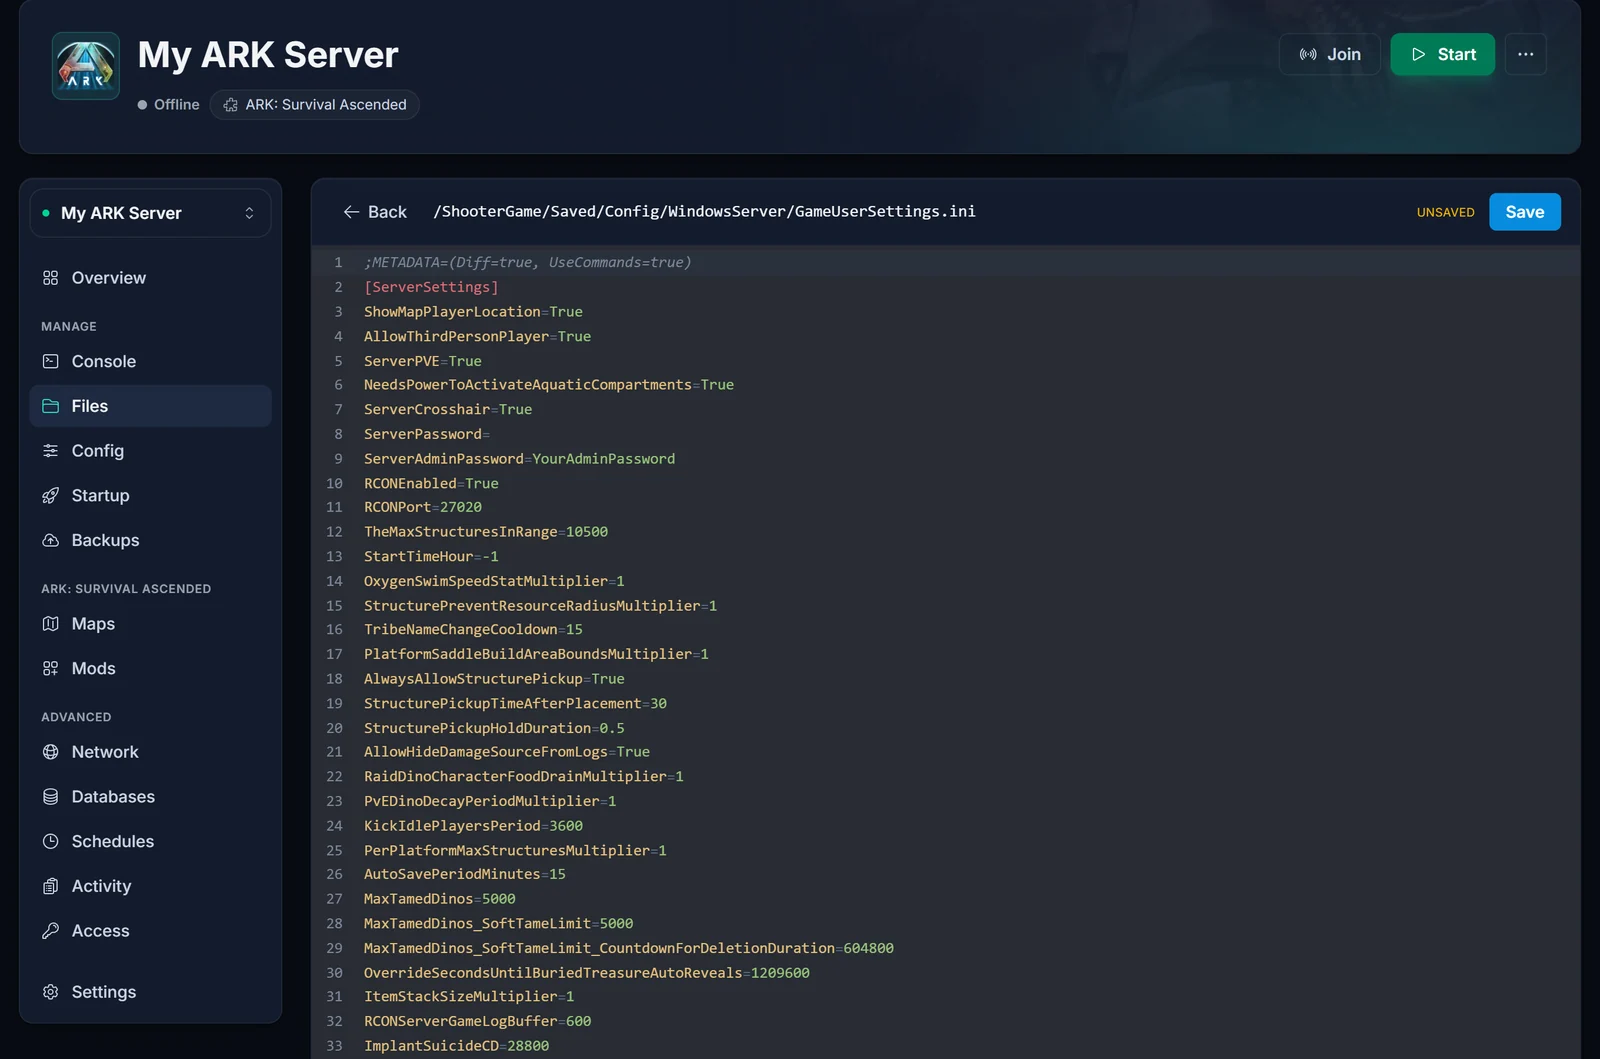Go Back to the file list

pyautogui.click(x=375, y=212)
